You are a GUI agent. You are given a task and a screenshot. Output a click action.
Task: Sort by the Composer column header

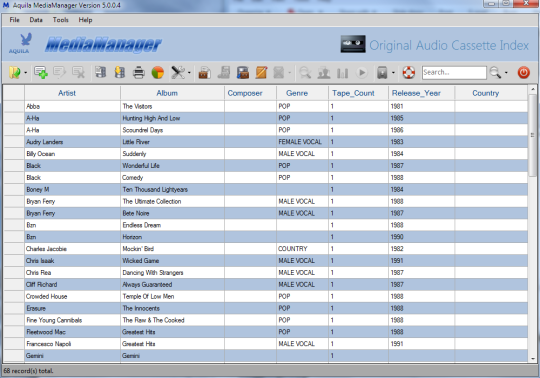tap(250, 93)
